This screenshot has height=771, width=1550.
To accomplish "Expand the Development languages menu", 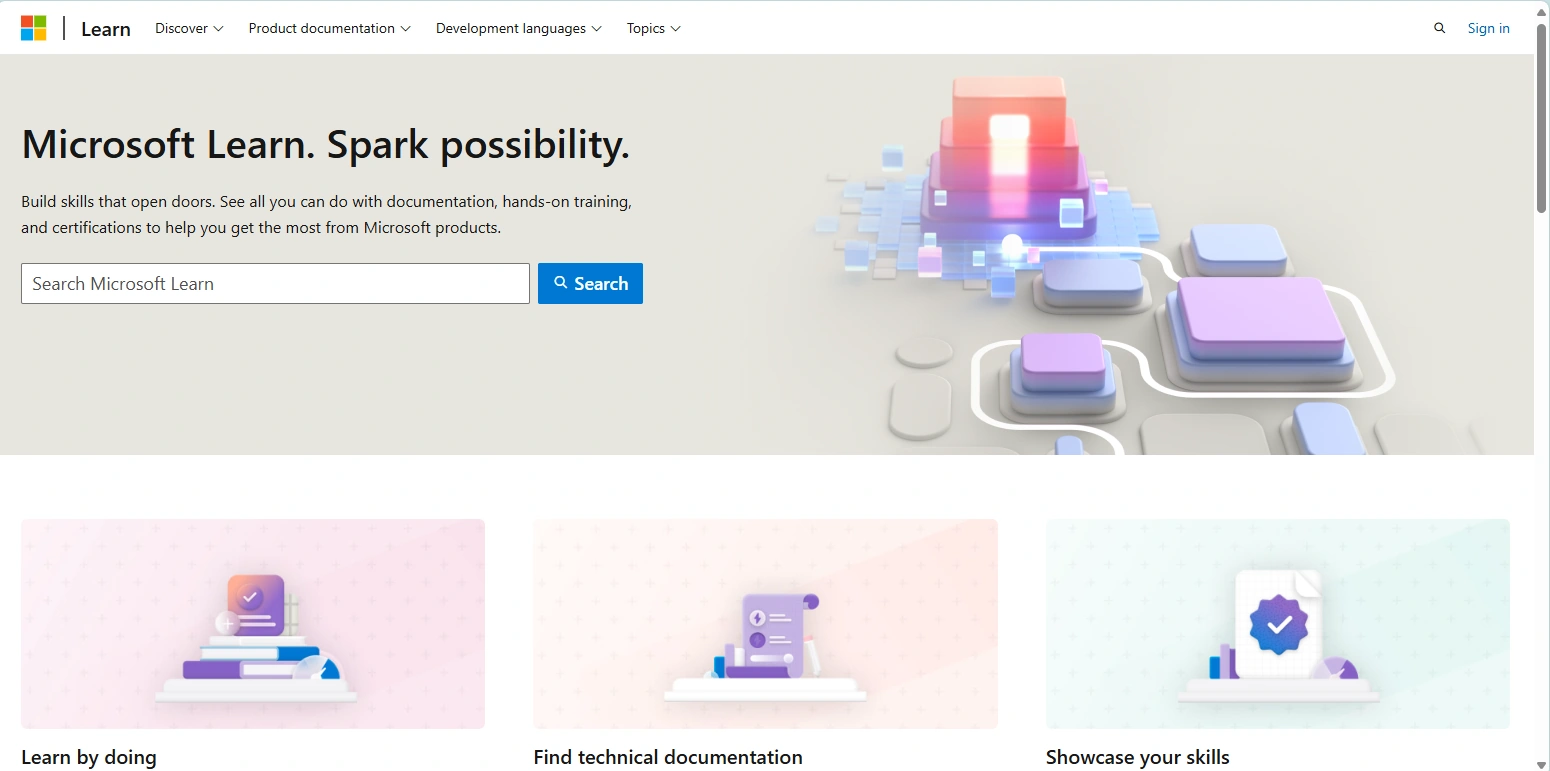I will [519, 28].
